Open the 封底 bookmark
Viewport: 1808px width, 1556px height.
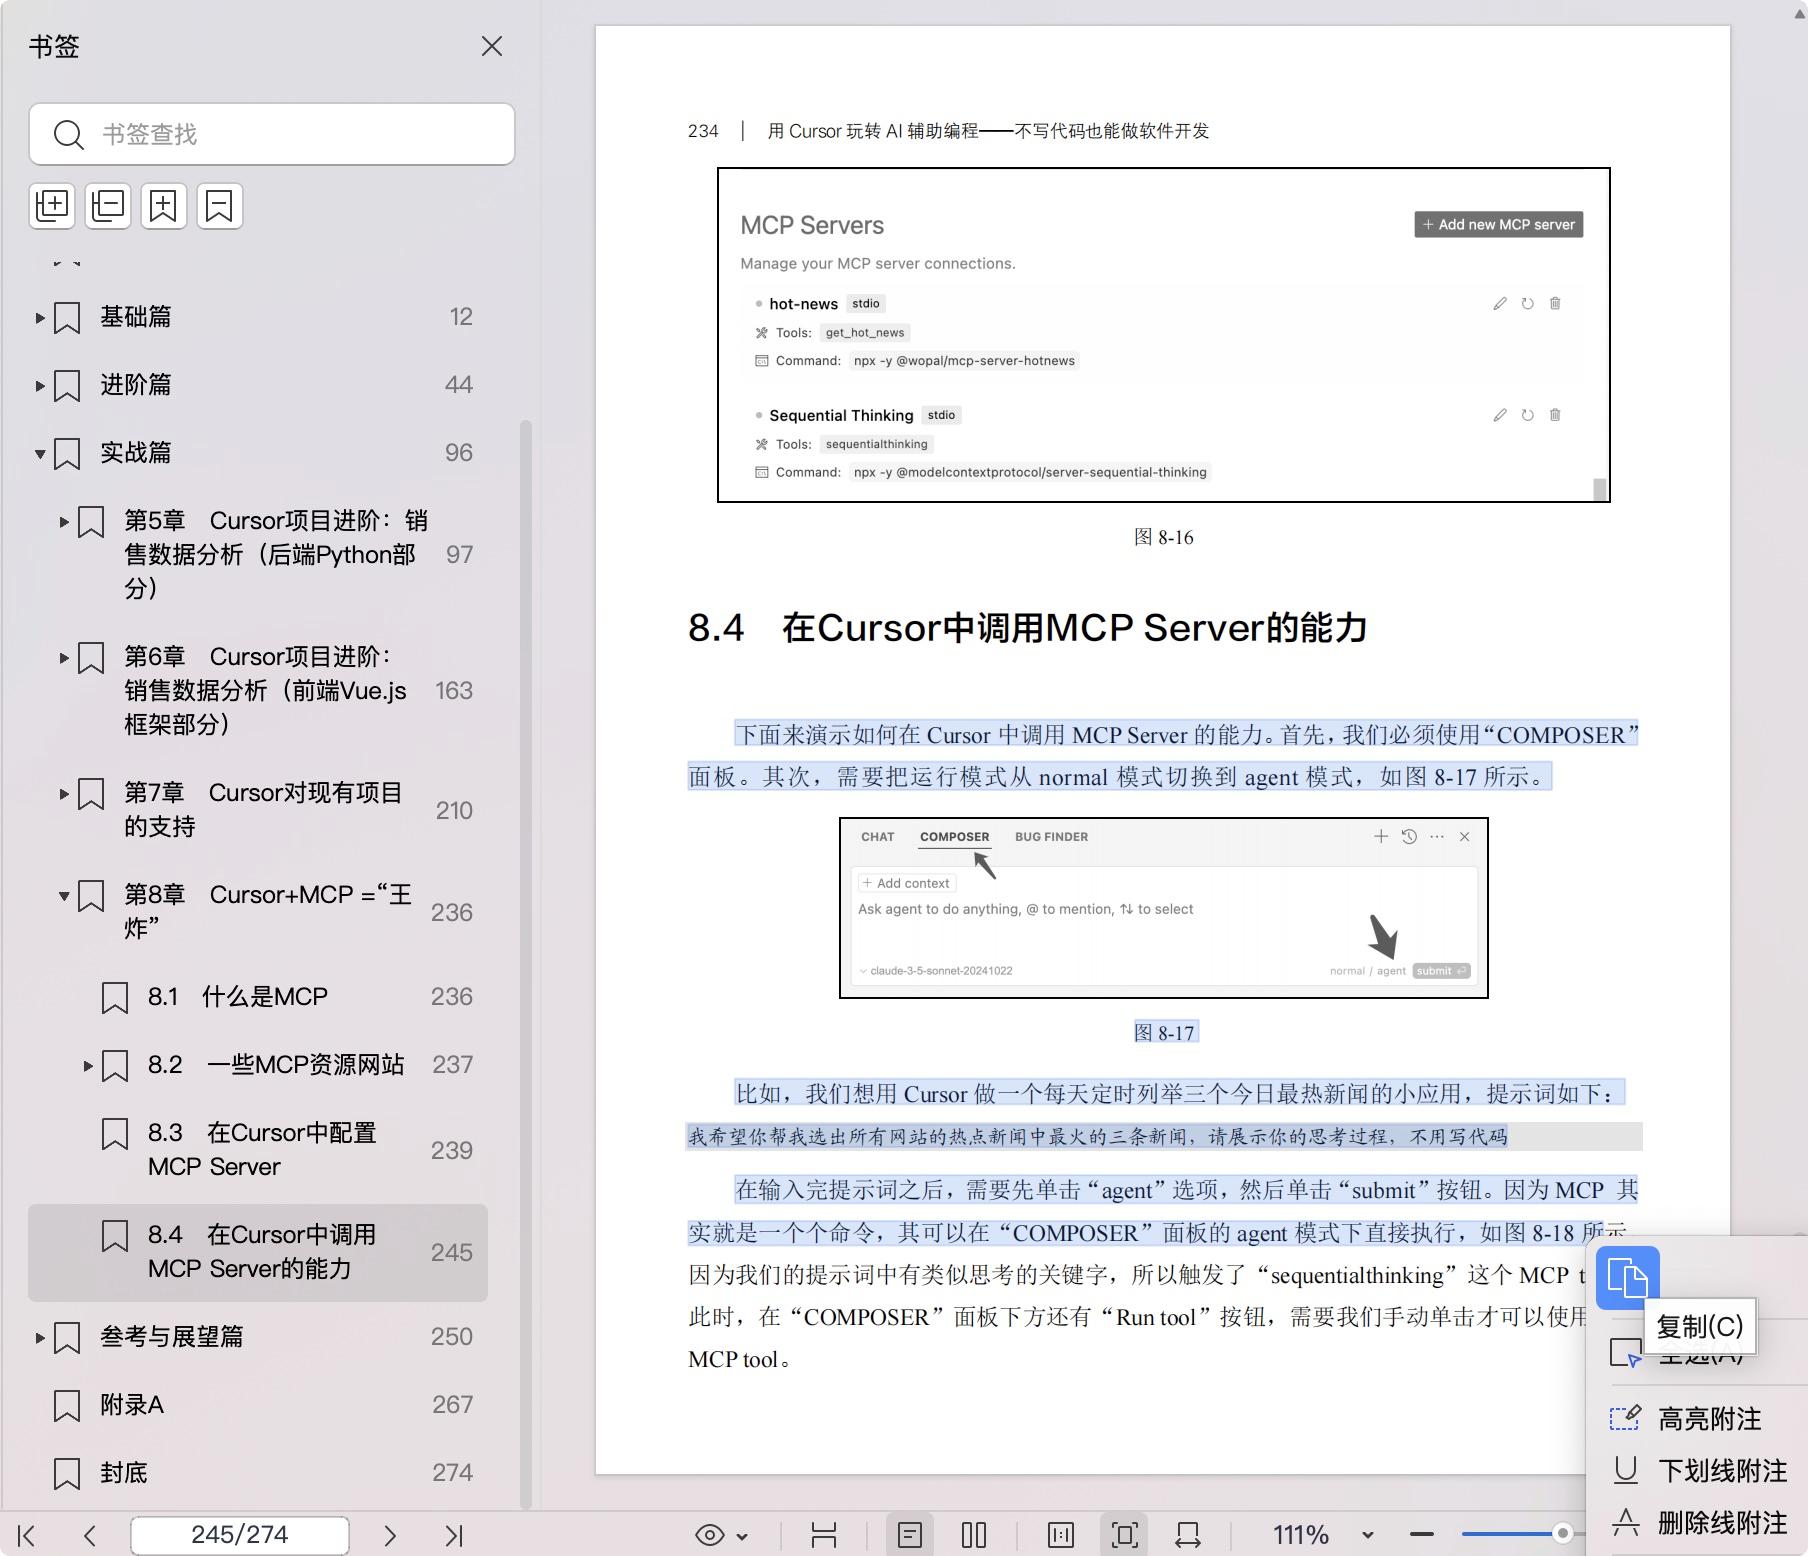(124, 1473)
